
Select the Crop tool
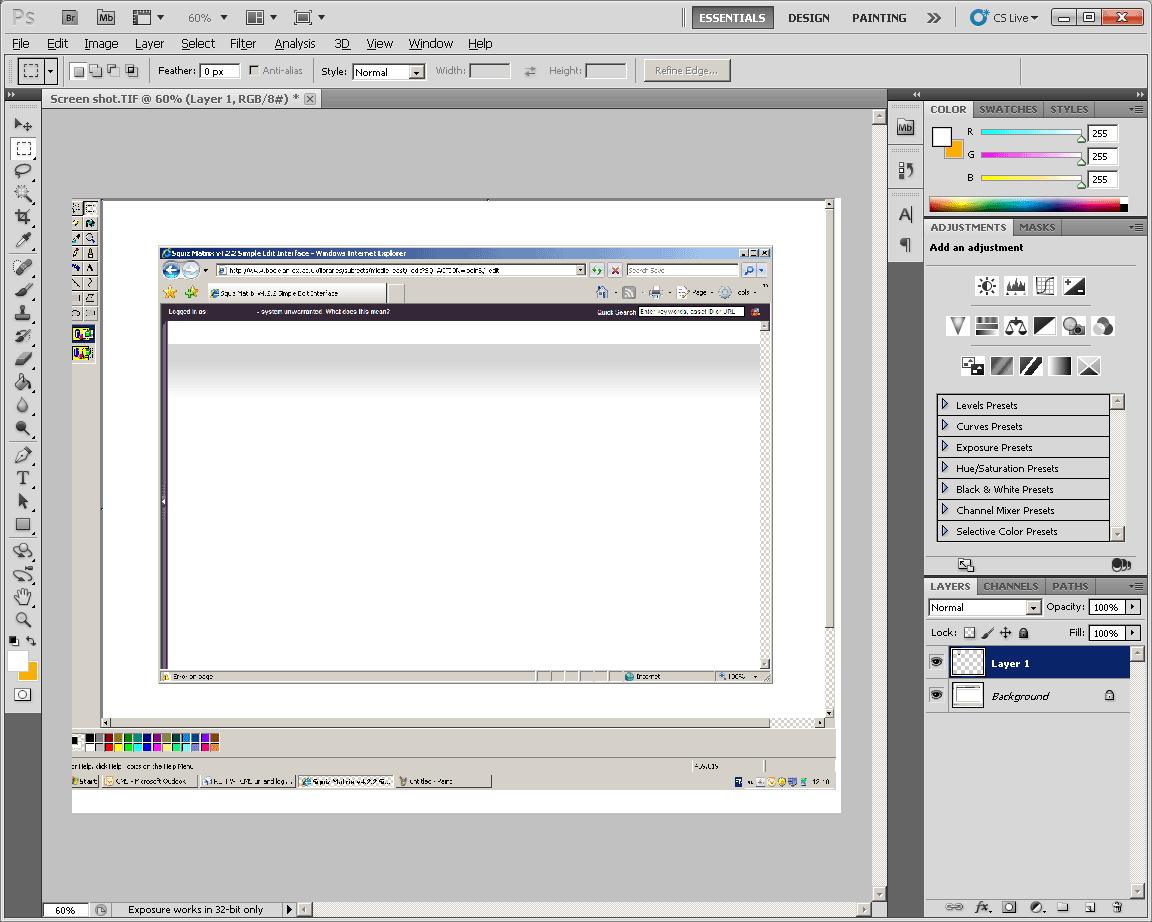[x=23, y=217]
